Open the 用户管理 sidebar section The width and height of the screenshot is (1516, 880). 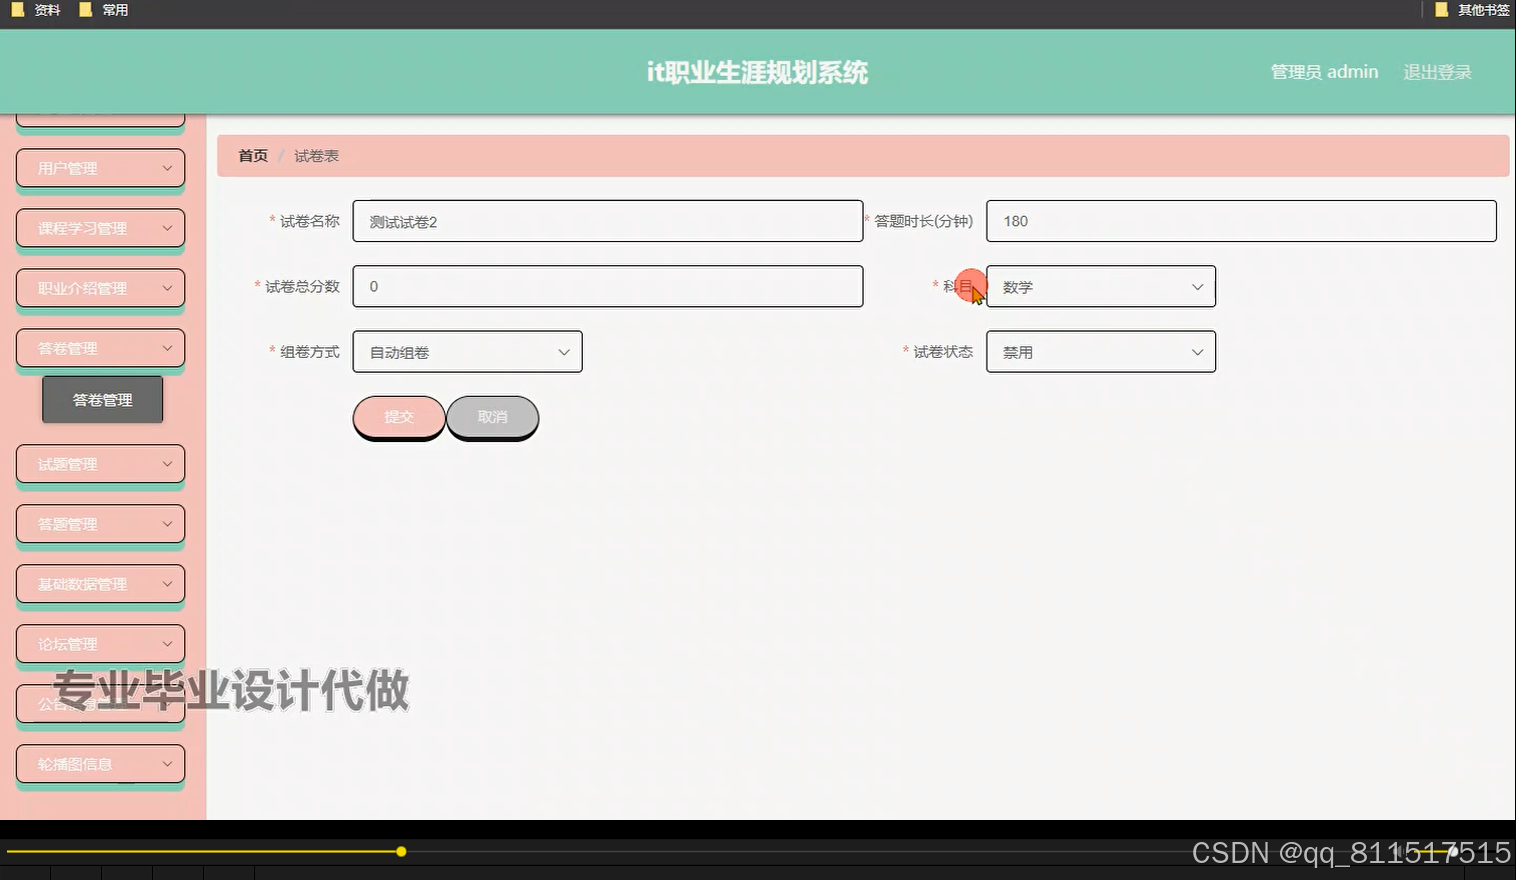pos(99,167)
